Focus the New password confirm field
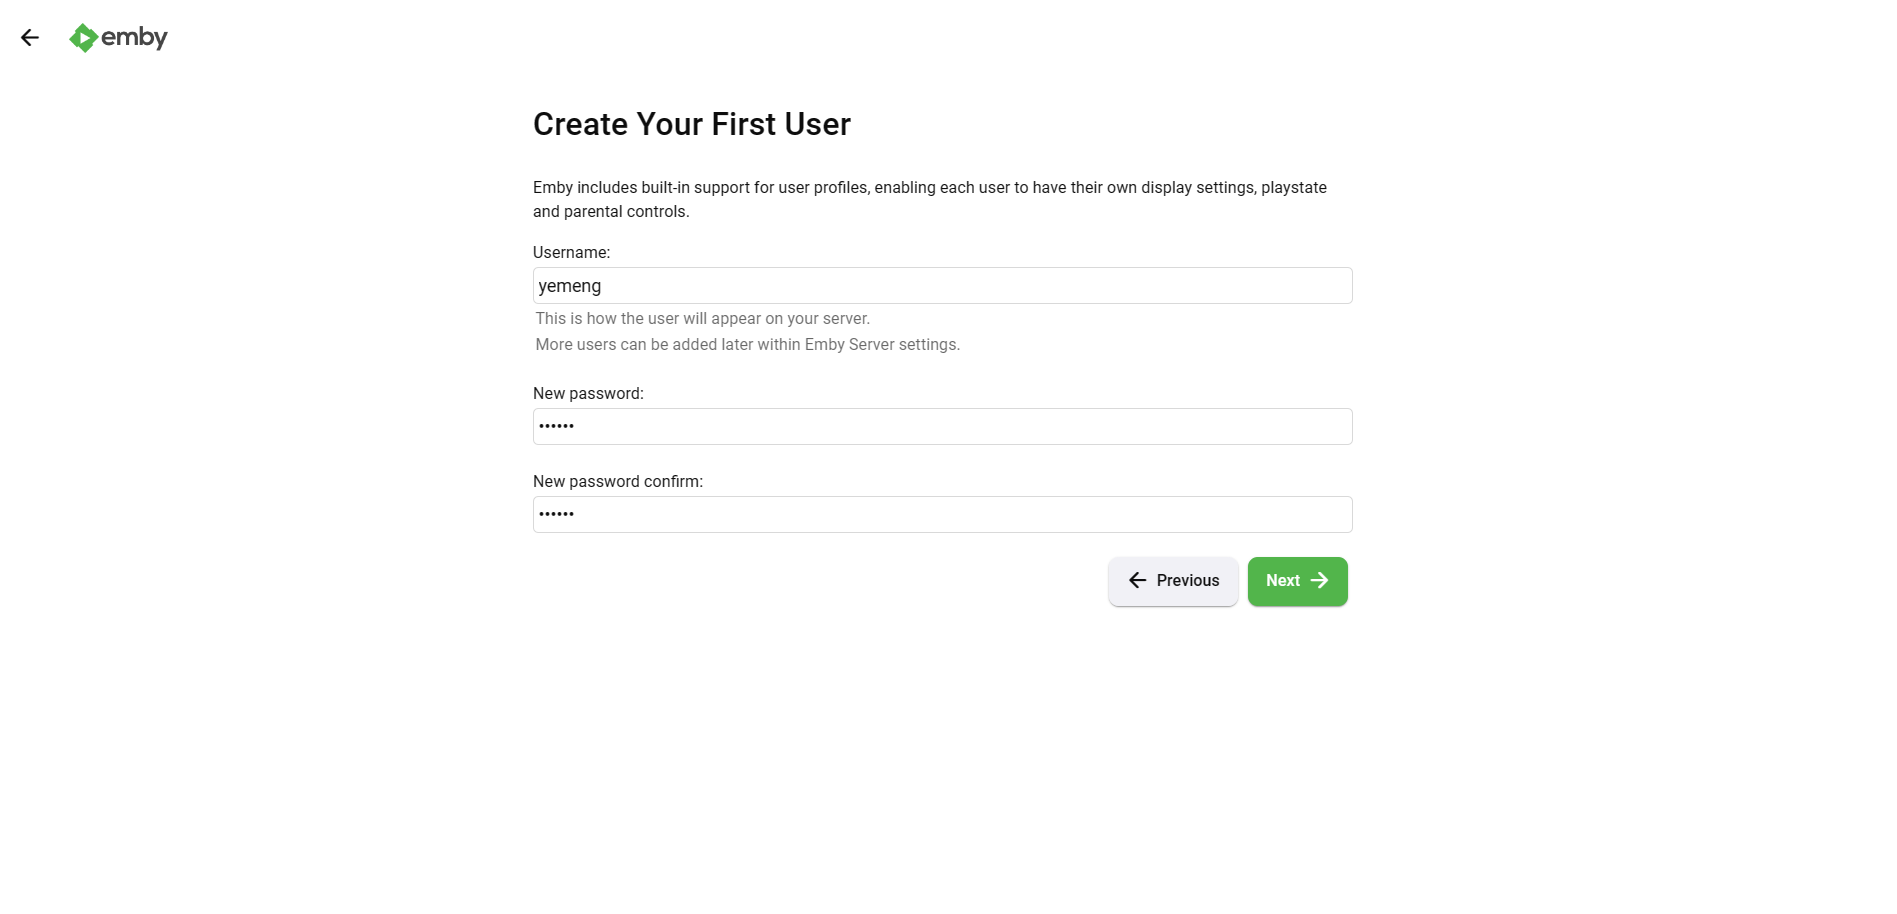 (942, 515)
